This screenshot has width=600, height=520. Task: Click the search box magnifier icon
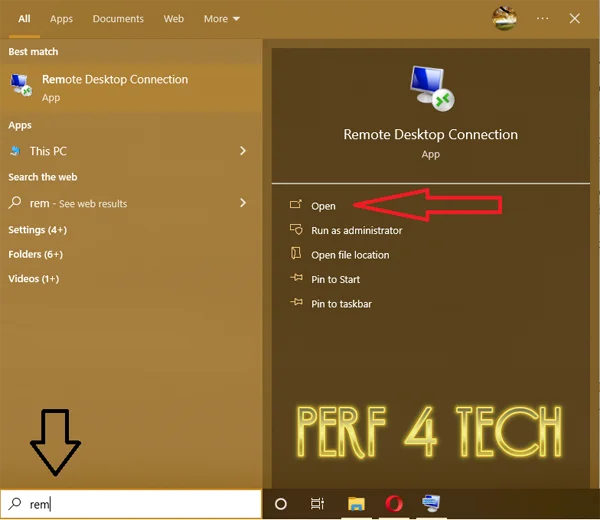15,504
